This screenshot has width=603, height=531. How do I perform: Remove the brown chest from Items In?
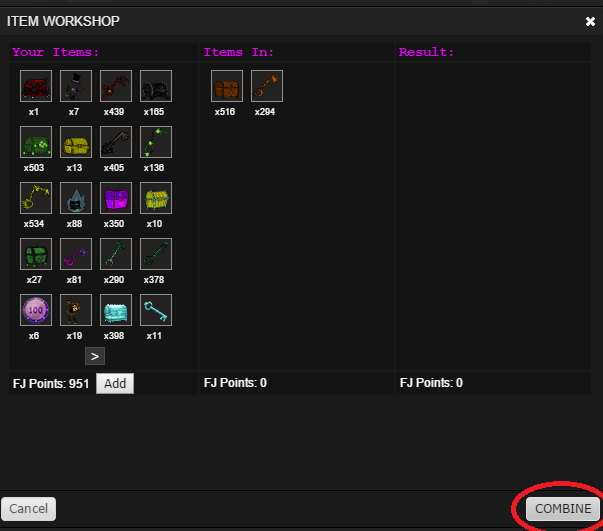coord(227,86)
